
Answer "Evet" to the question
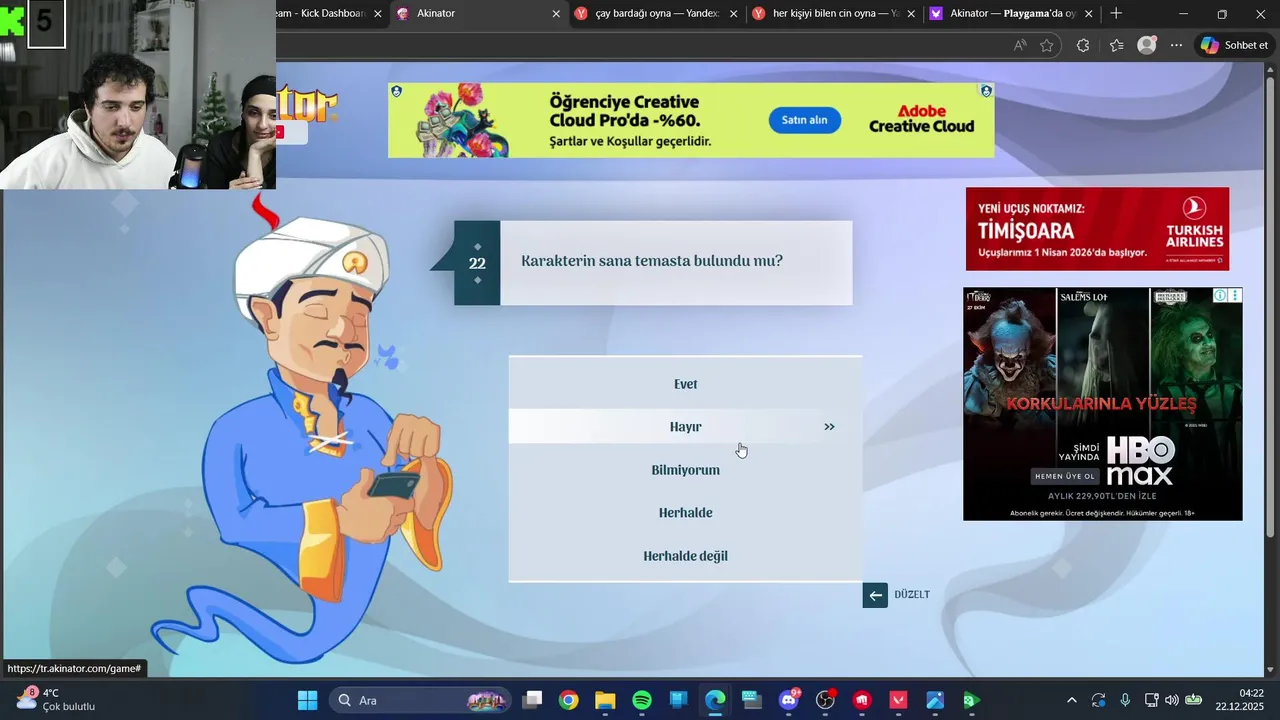[x=685, y=384]
